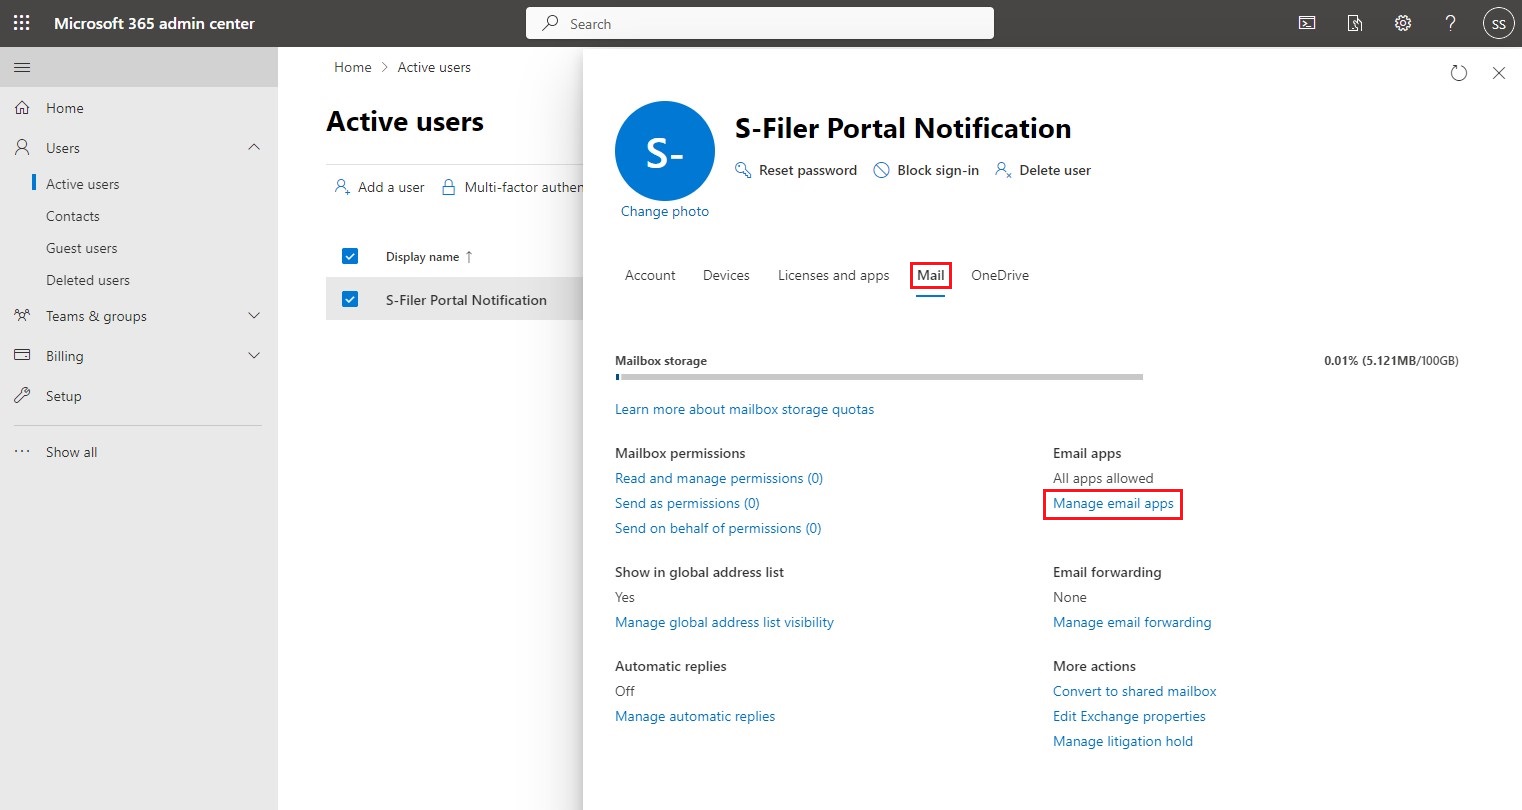Viewport: 1522px width, 810px height.
Task: Open Contacts in sidebar
Action: point(73,216)
